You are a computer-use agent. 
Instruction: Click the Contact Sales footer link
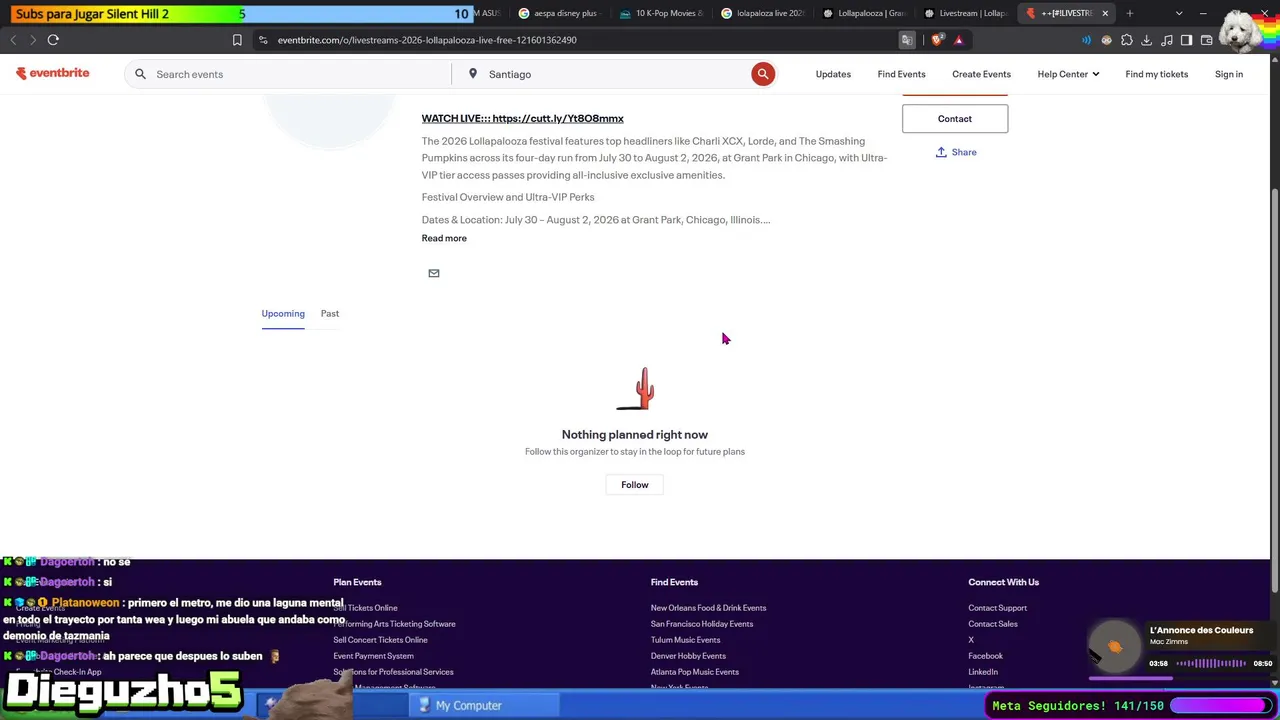993,624
